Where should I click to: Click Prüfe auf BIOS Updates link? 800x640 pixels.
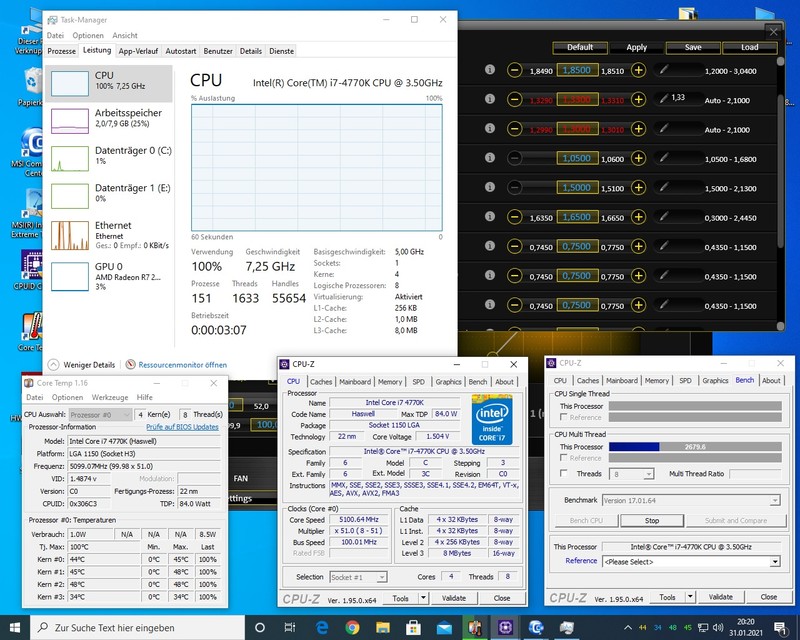point(182,427)
